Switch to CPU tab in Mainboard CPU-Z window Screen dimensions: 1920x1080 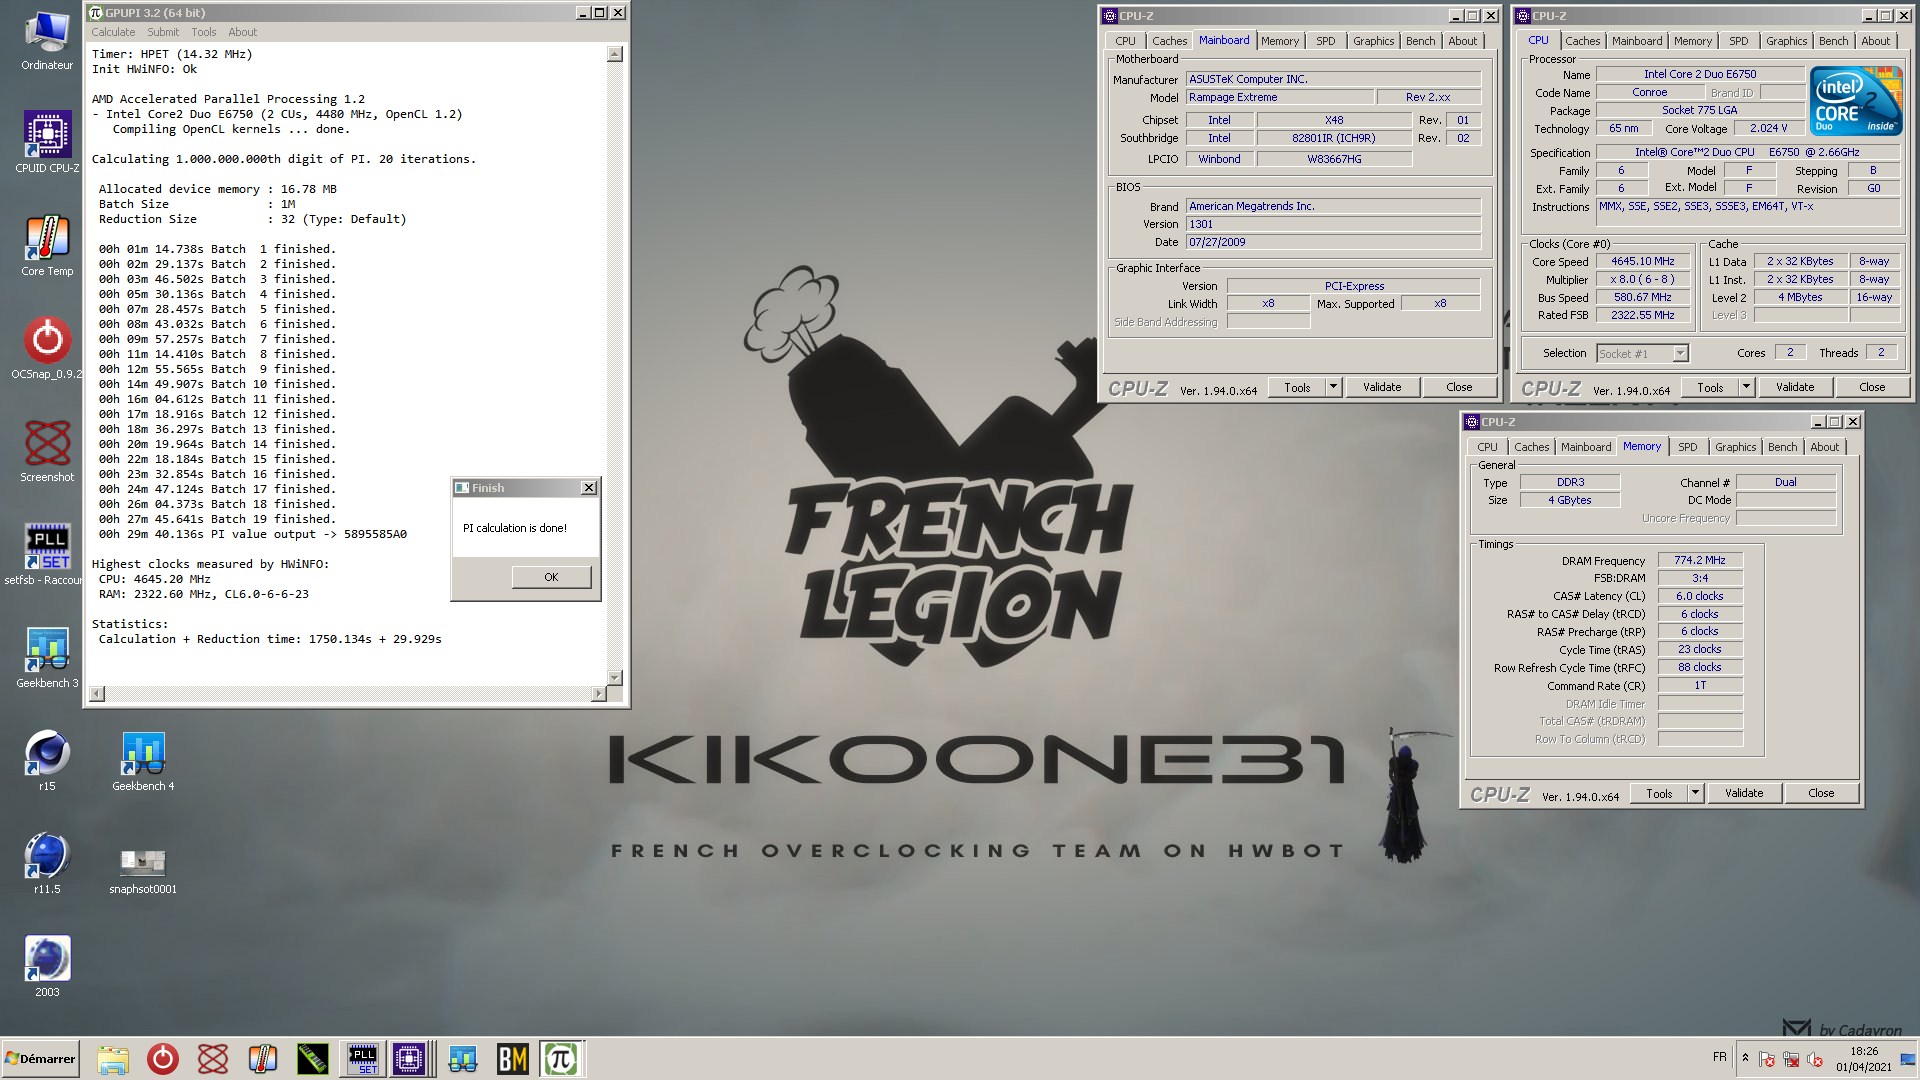tap(1125, 41)
